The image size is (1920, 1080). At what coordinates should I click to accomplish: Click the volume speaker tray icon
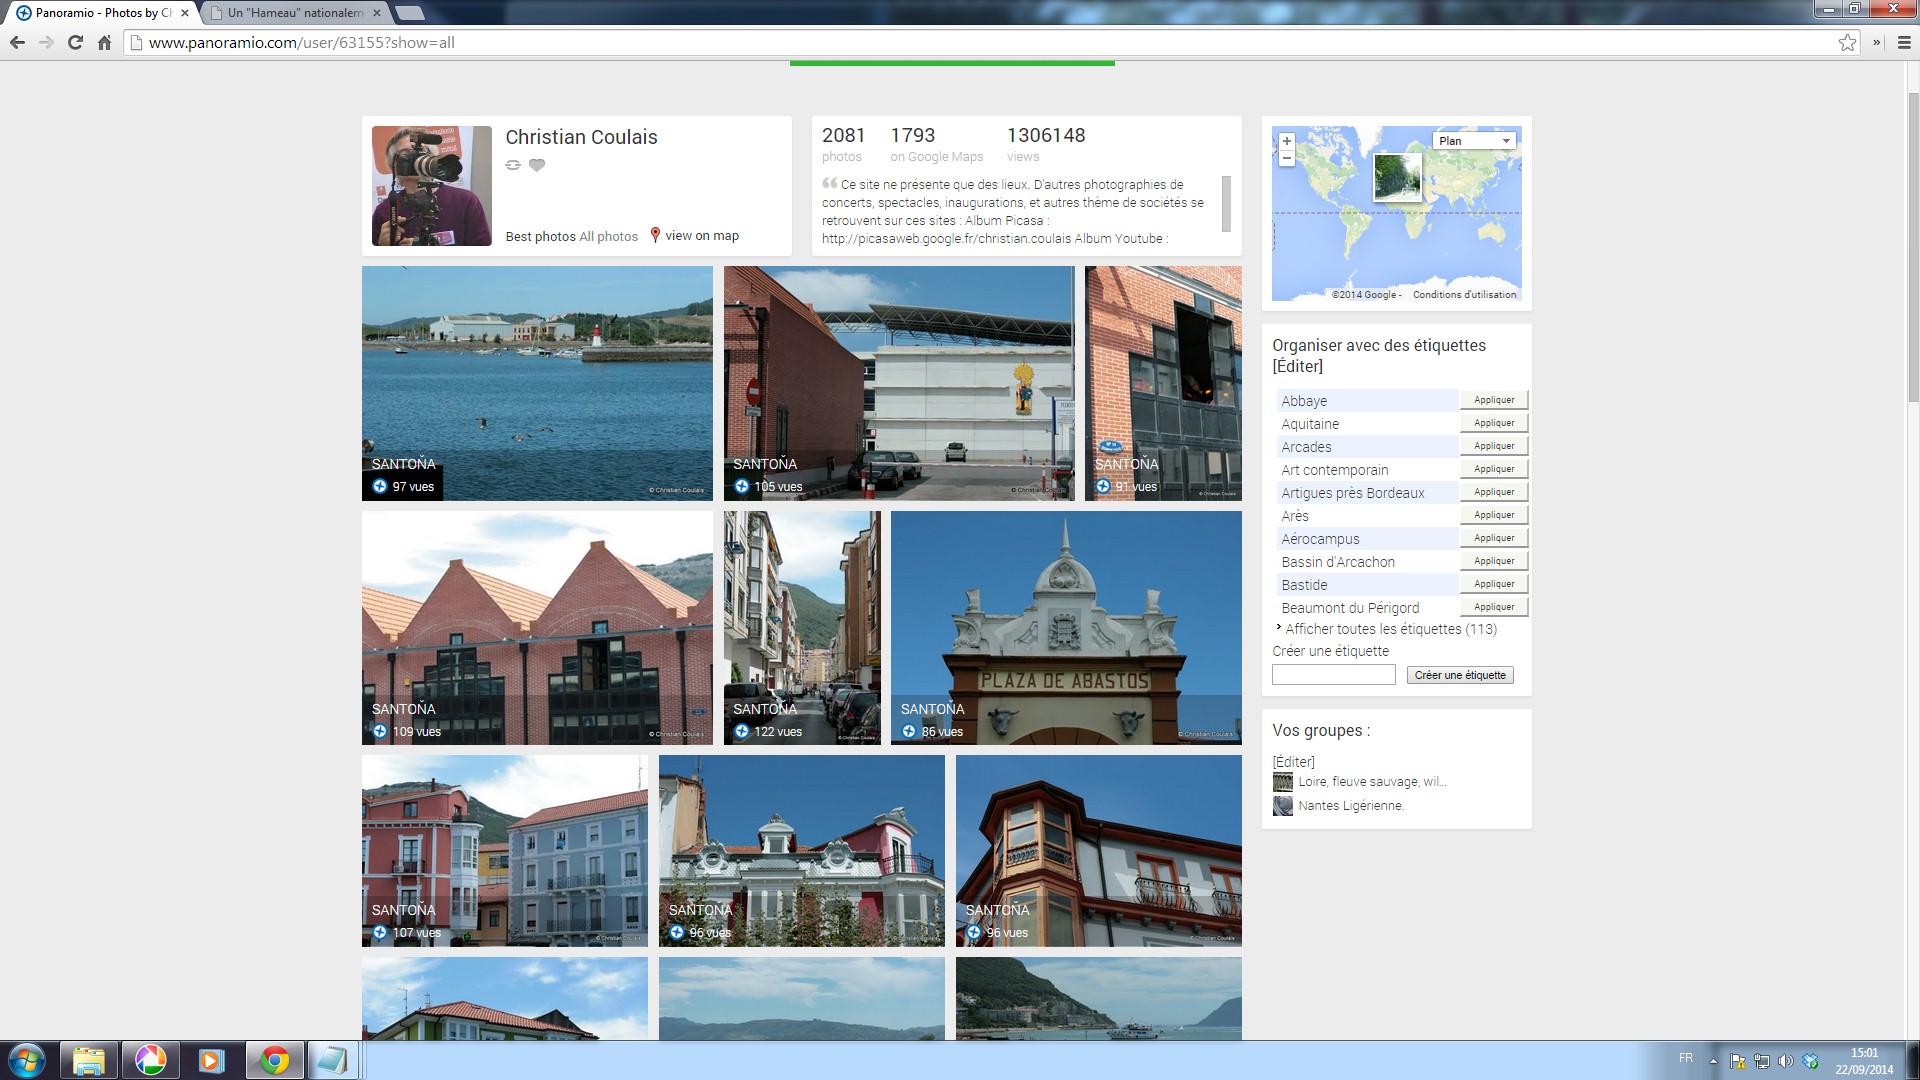point(1787,1061)
